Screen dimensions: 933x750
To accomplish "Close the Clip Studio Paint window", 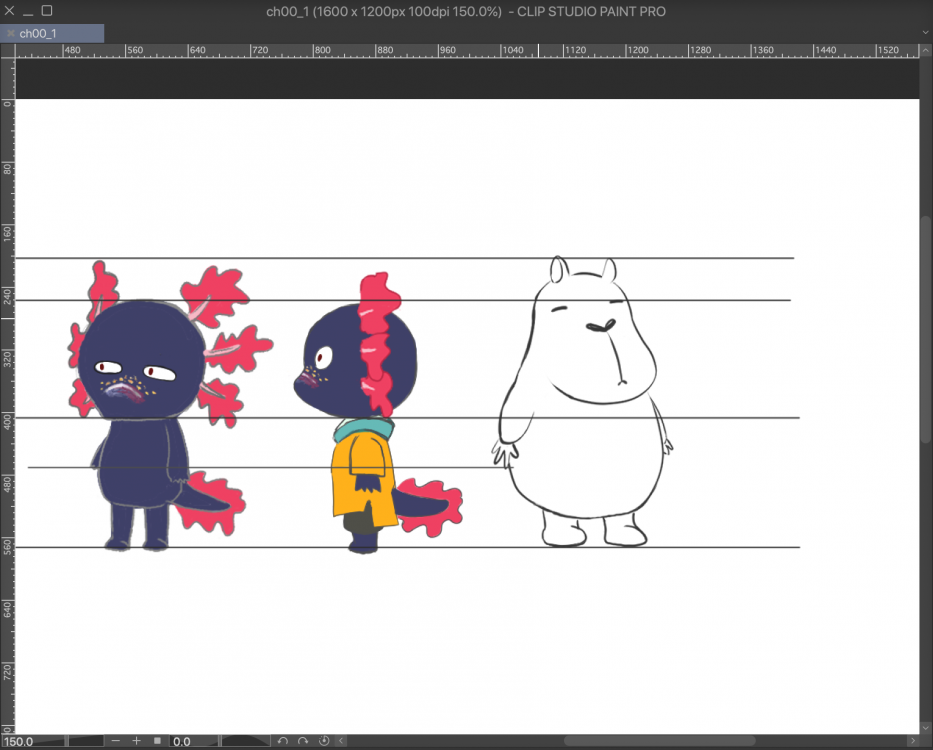I will [x=10, y=11].
